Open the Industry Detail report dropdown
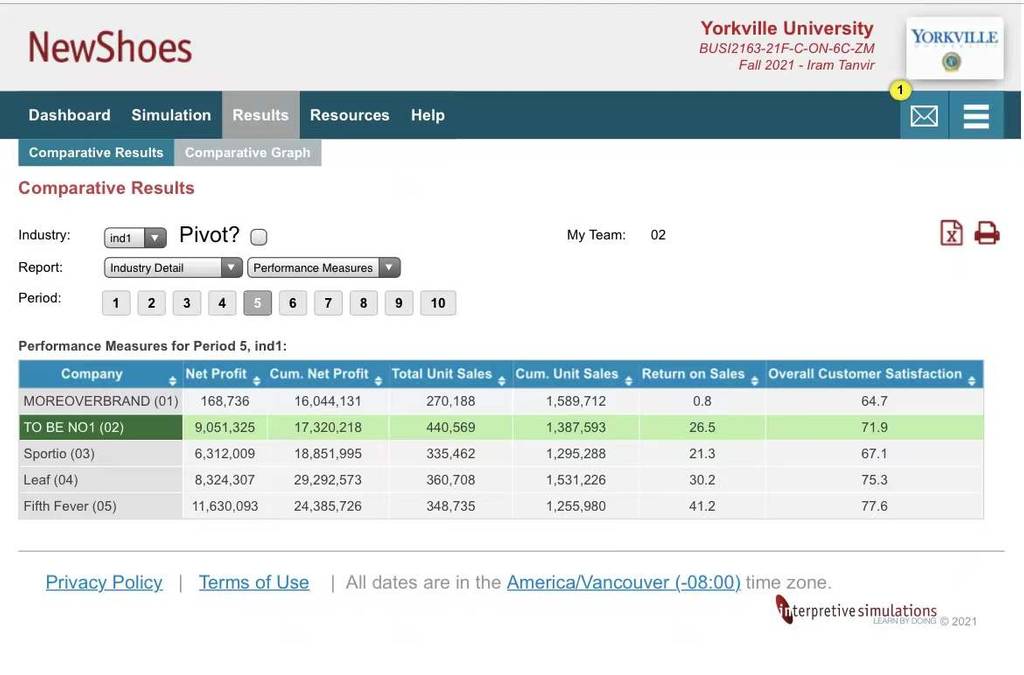1024x675 pixels. click(x=173, y=268)
